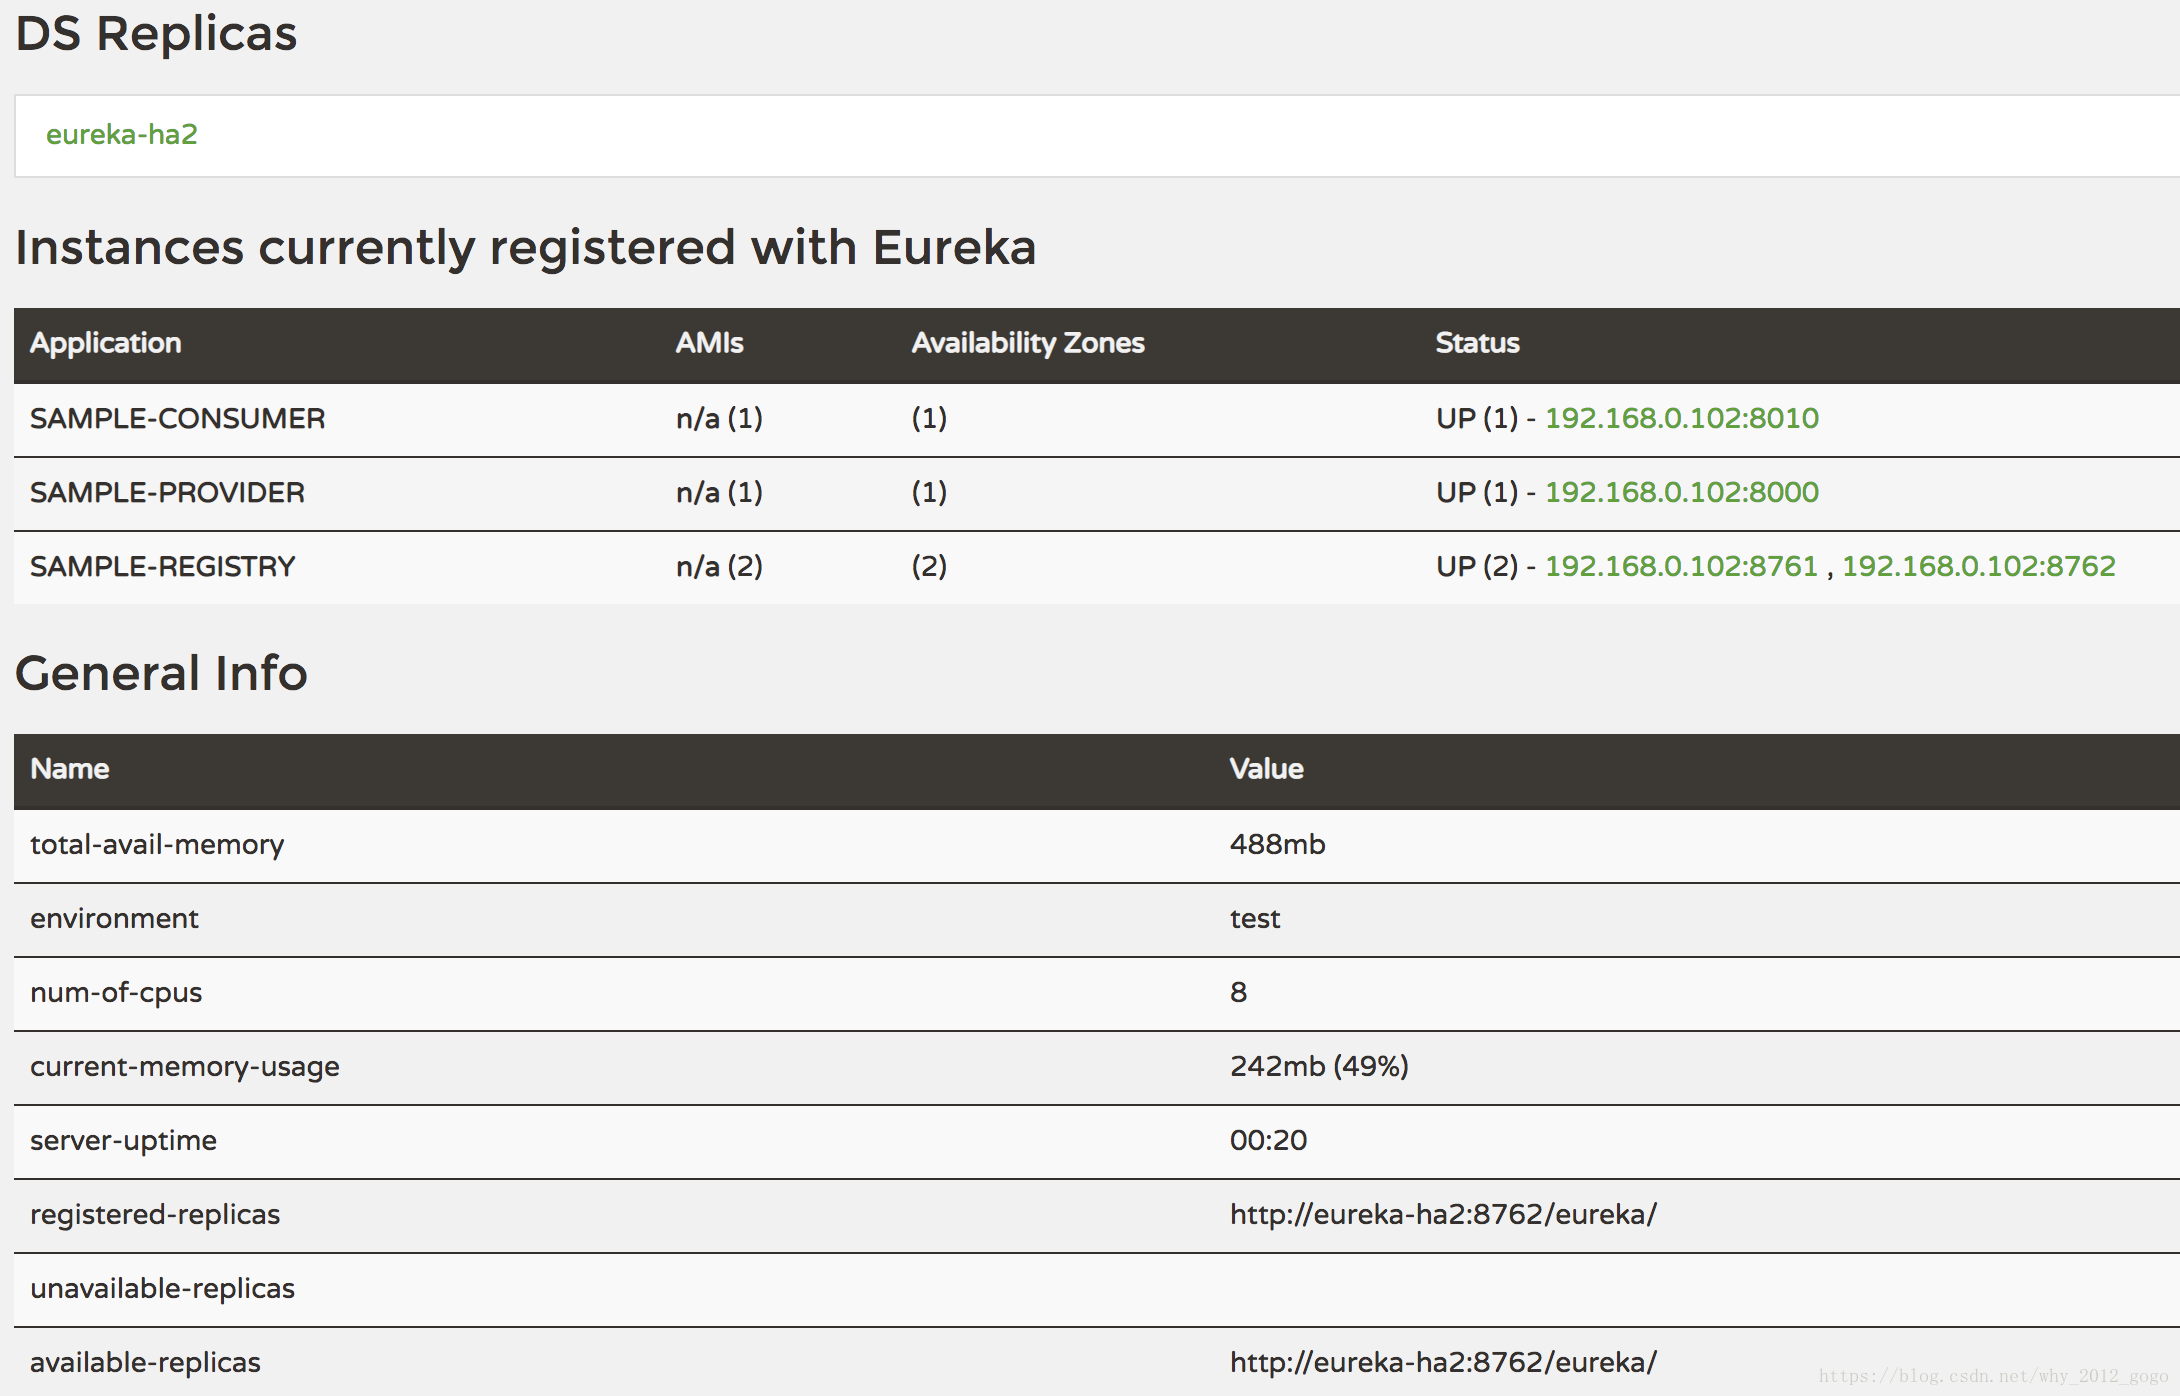
Task: Click the AMIs column header
Action: coord(709,343)
